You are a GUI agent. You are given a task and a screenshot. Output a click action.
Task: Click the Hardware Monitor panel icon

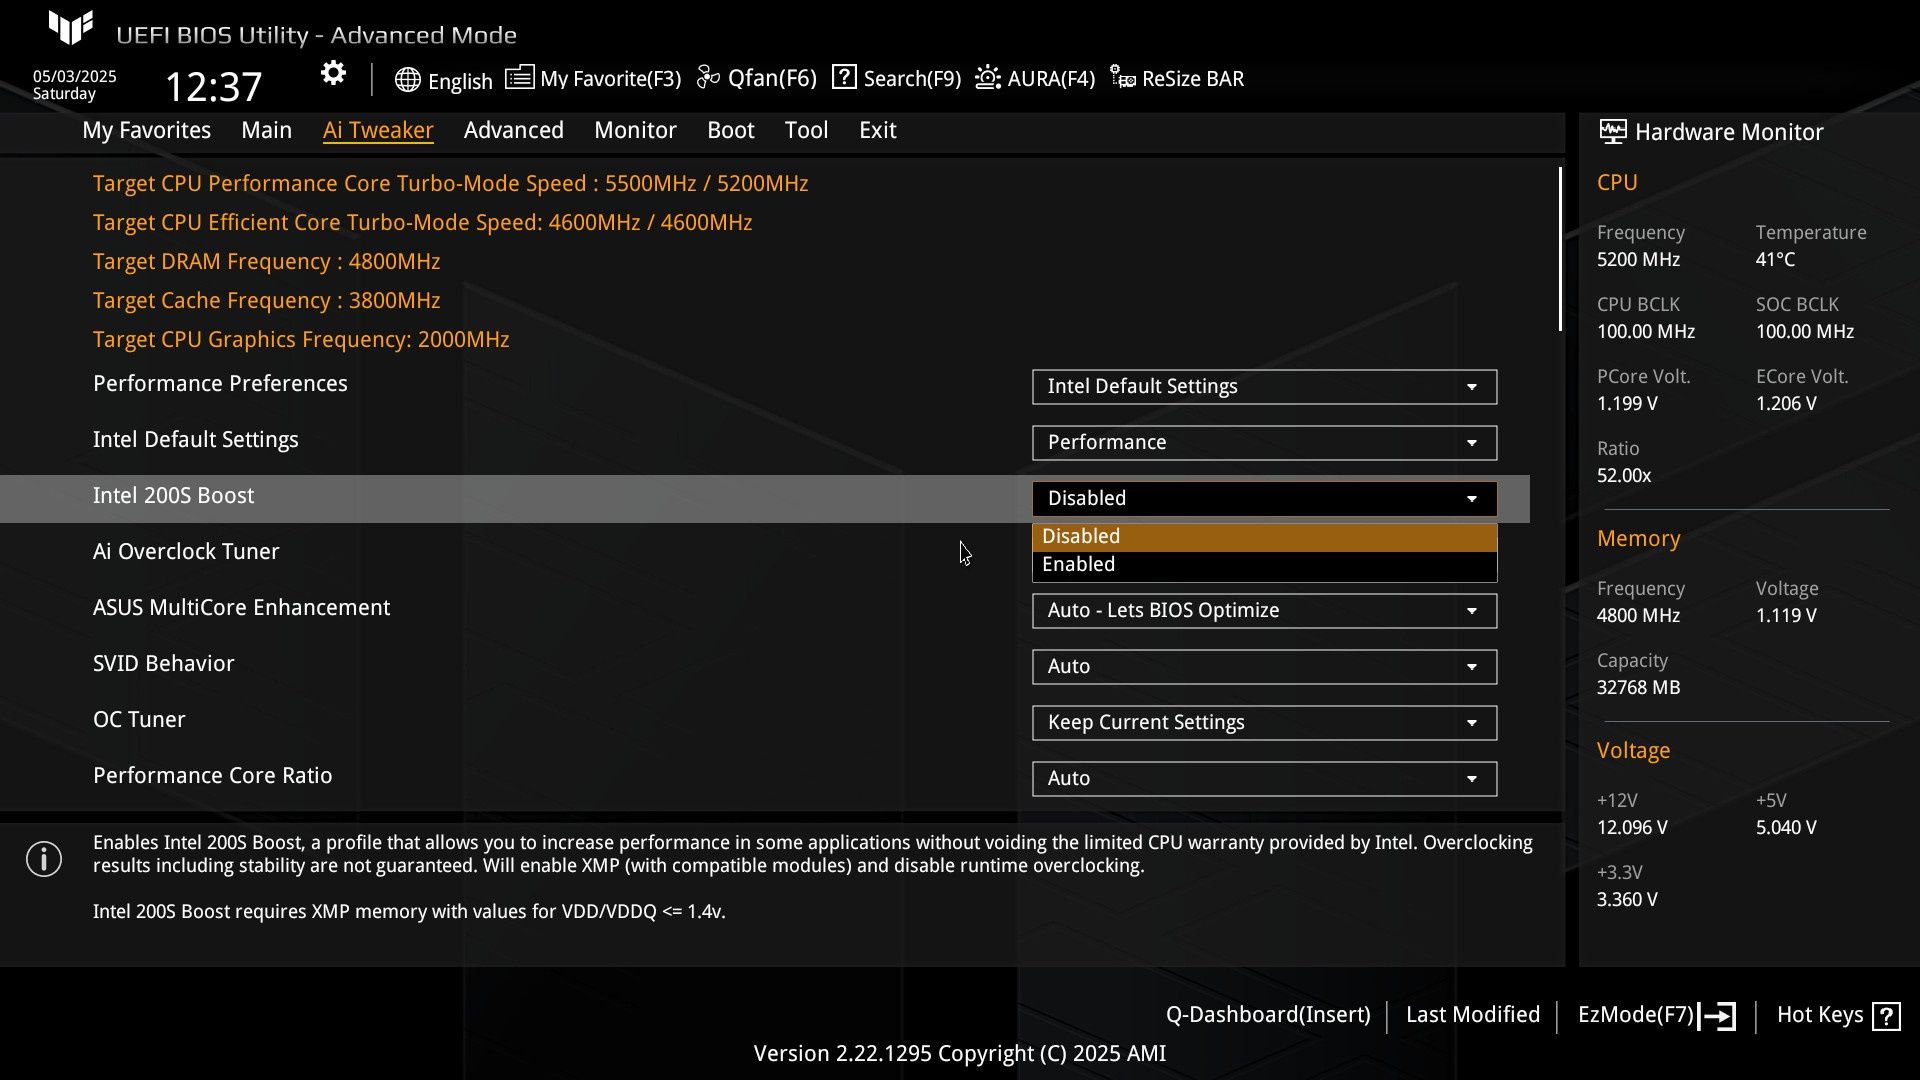click(x=1612, y=131)
